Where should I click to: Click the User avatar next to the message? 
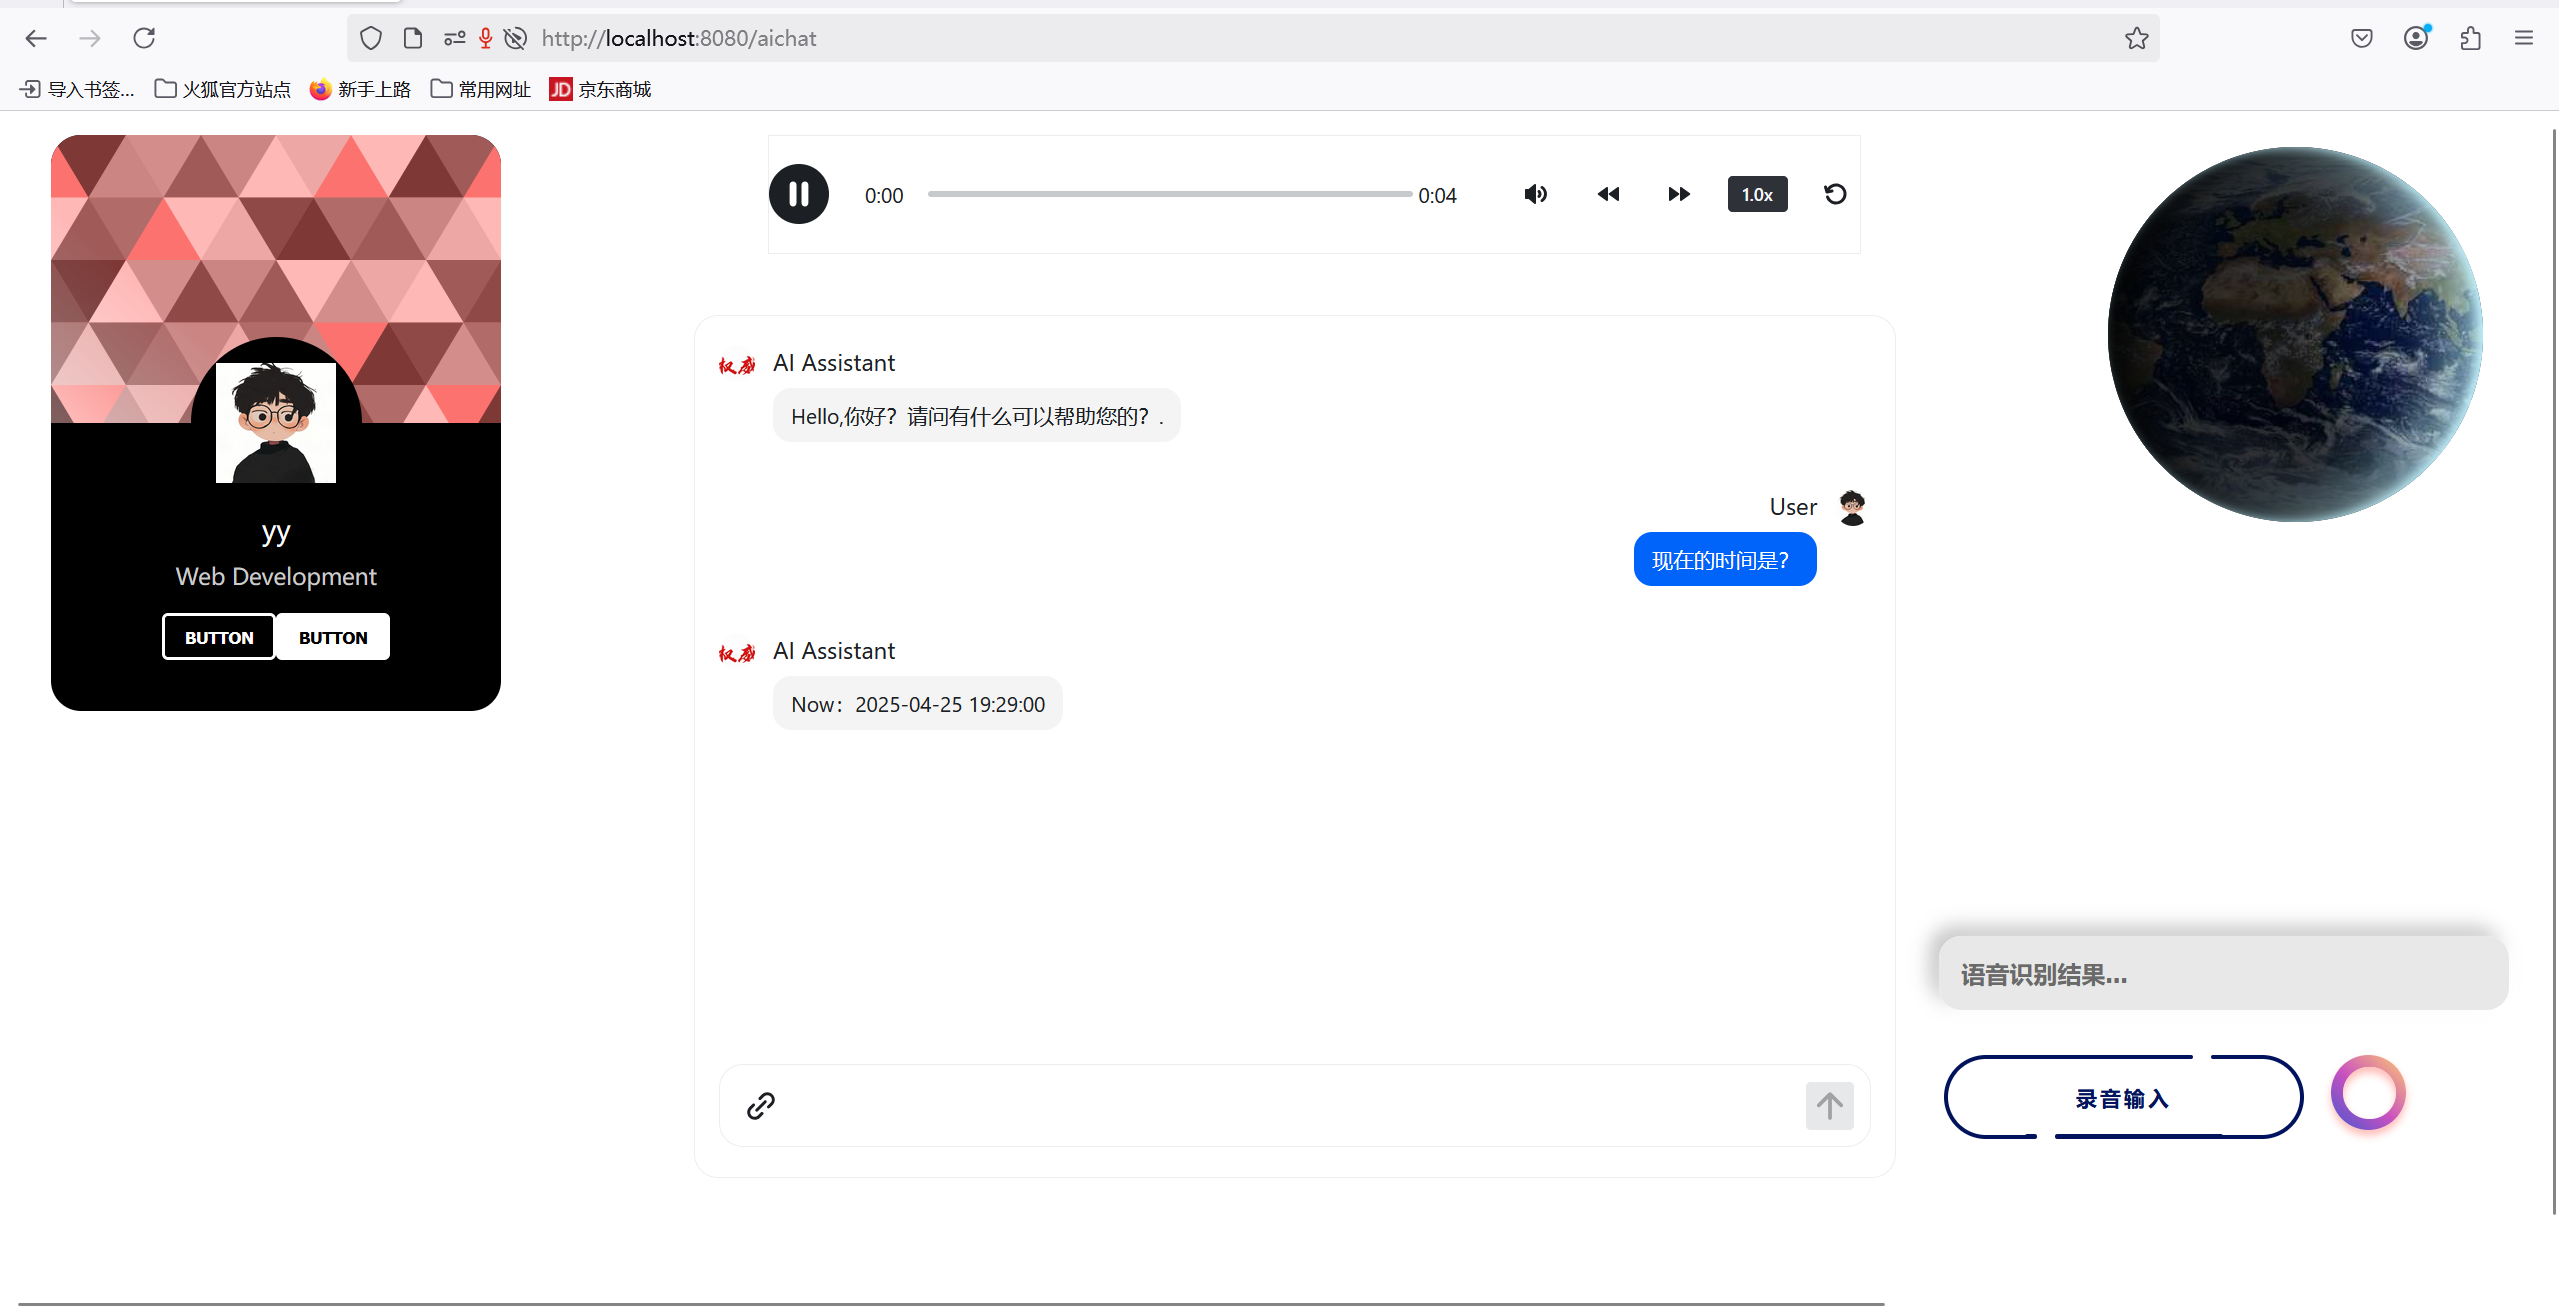point(1851,507)
